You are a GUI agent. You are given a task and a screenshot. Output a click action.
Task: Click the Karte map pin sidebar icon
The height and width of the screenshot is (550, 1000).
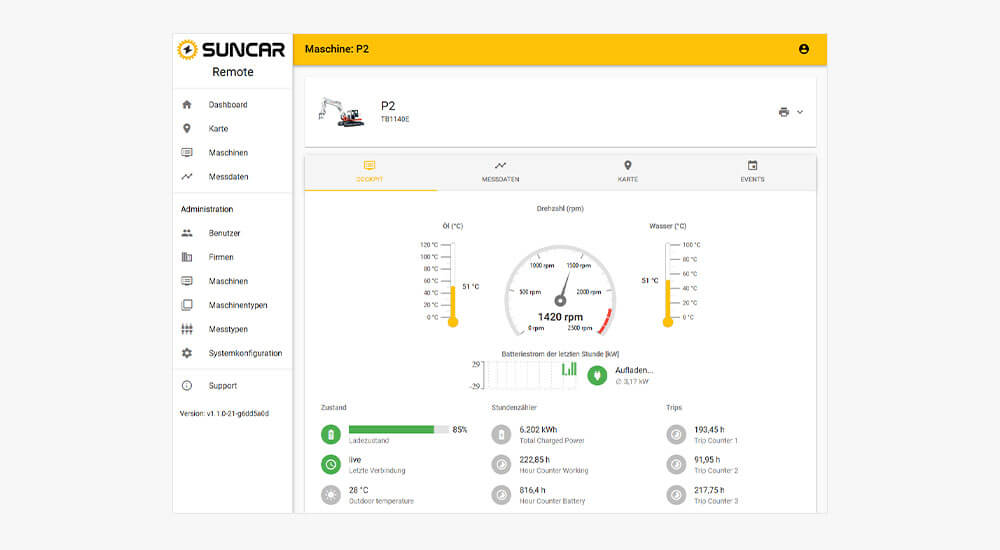click(187, 129)
